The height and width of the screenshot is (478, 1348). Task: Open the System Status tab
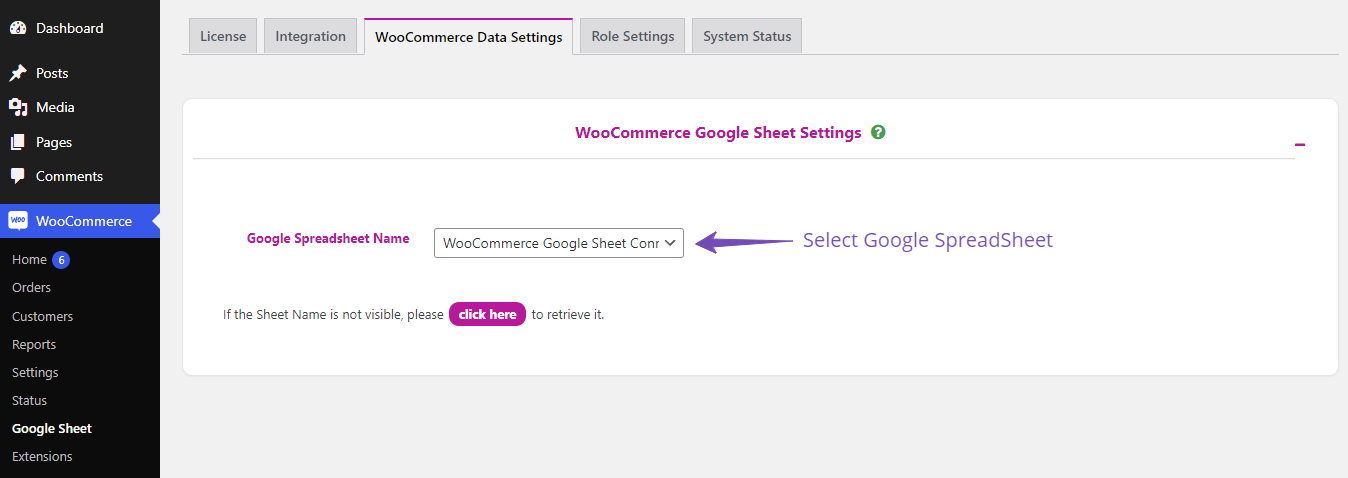pyautogui.click(x=747, y=36)
